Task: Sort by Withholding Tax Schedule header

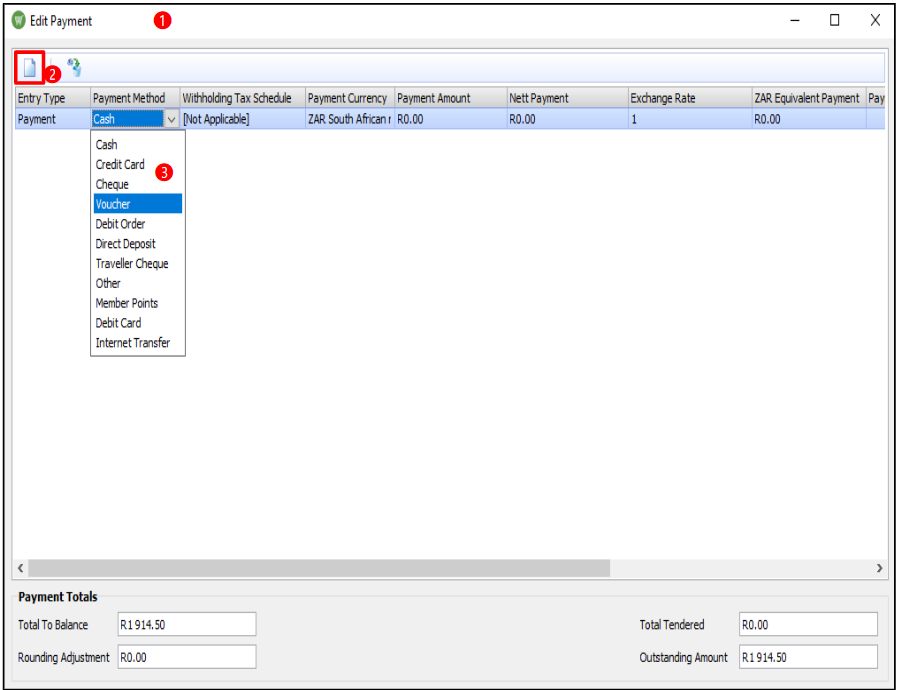Action: [x=242, y=98]
